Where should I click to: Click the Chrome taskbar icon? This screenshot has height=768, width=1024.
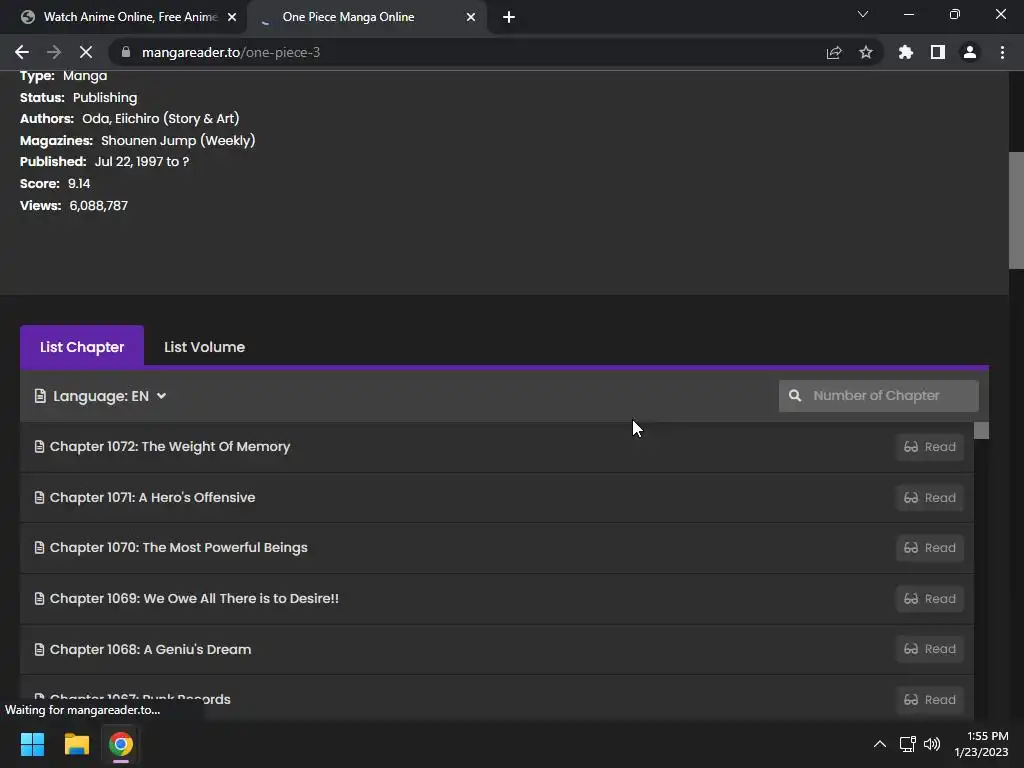pyautogui.click(x=121, y=744)
